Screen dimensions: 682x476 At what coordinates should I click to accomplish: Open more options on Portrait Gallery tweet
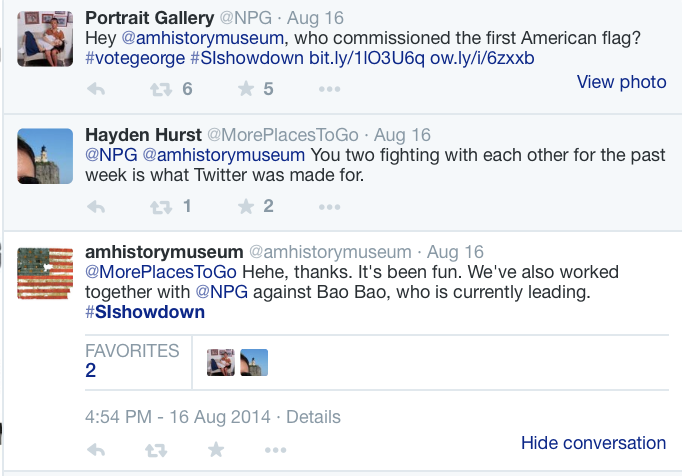329,89
